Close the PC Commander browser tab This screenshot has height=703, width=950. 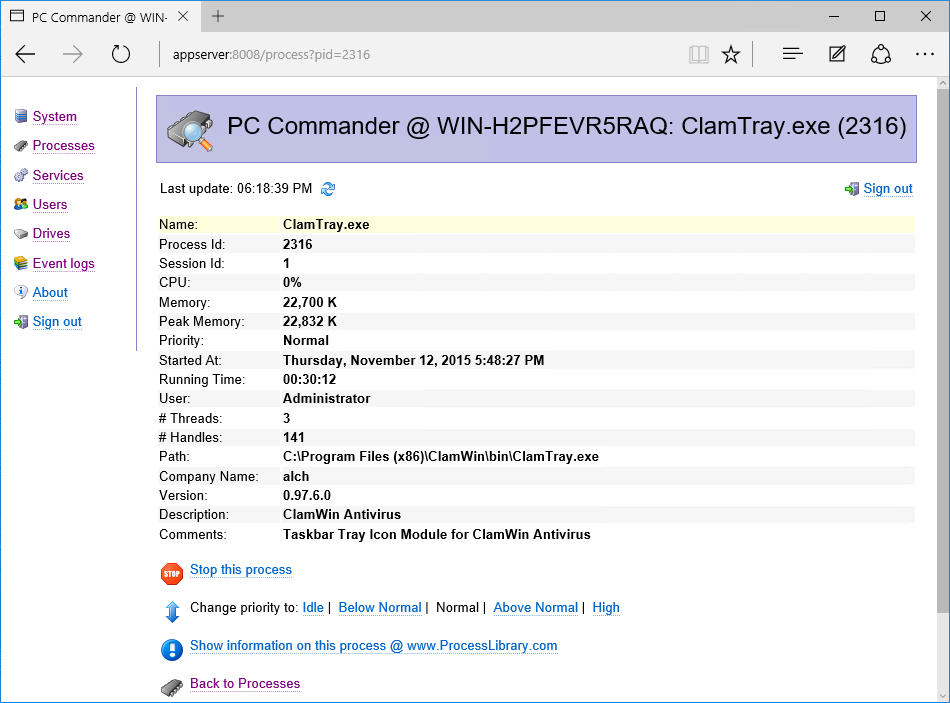tap(183, 16)
